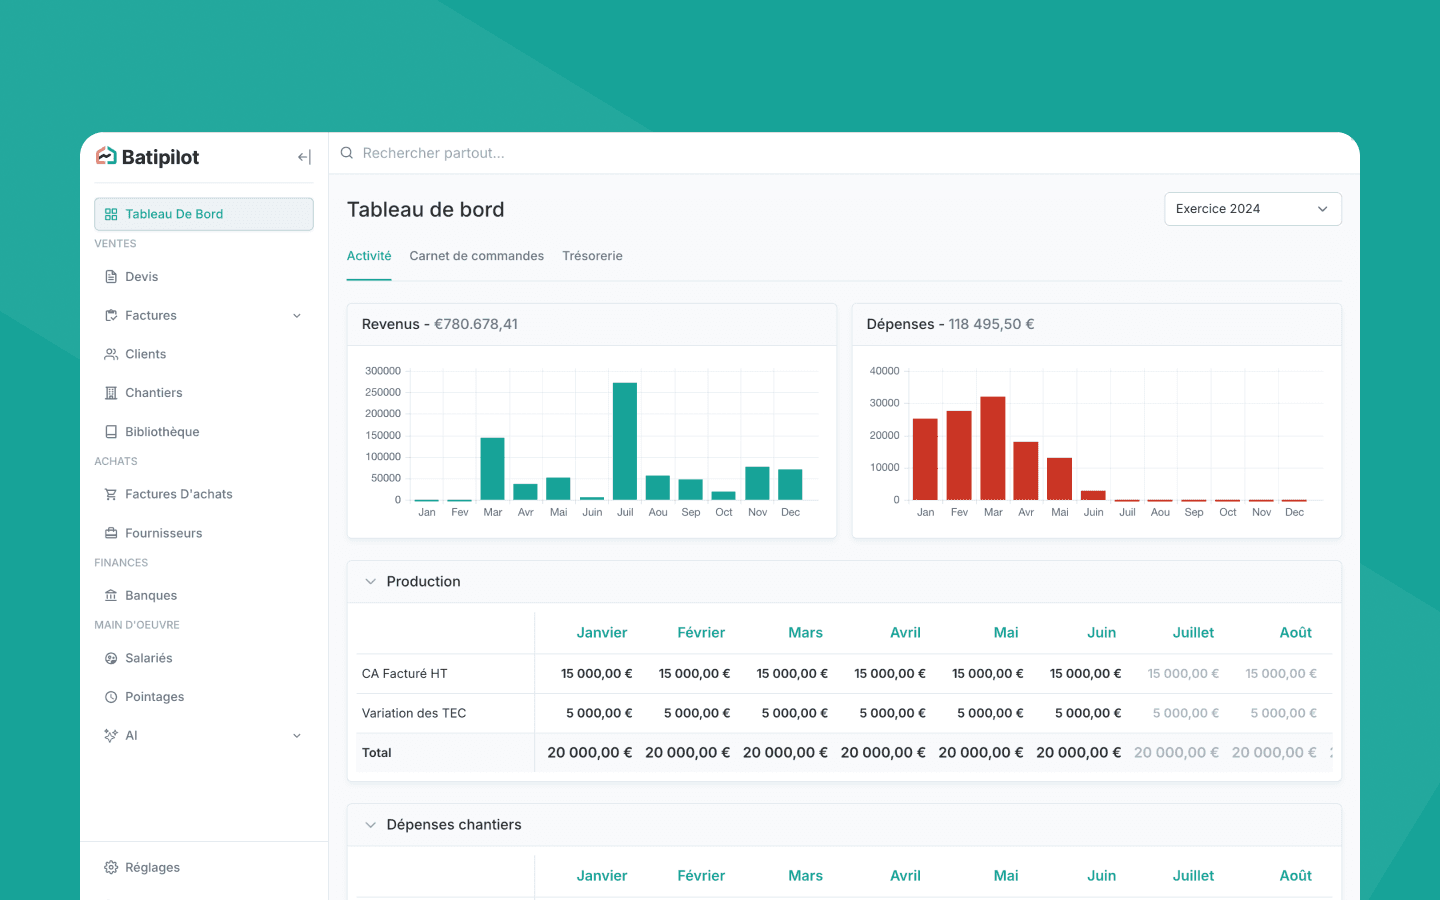Screen dimensions: 1440x900
Task: Click the Batipilot logo icon
Action: [x=106, y=156]
